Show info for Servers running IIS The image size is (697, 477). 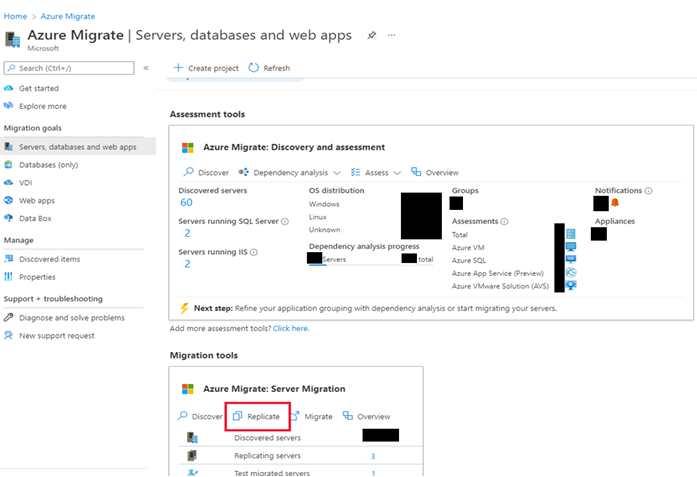(x=254, y=252)
